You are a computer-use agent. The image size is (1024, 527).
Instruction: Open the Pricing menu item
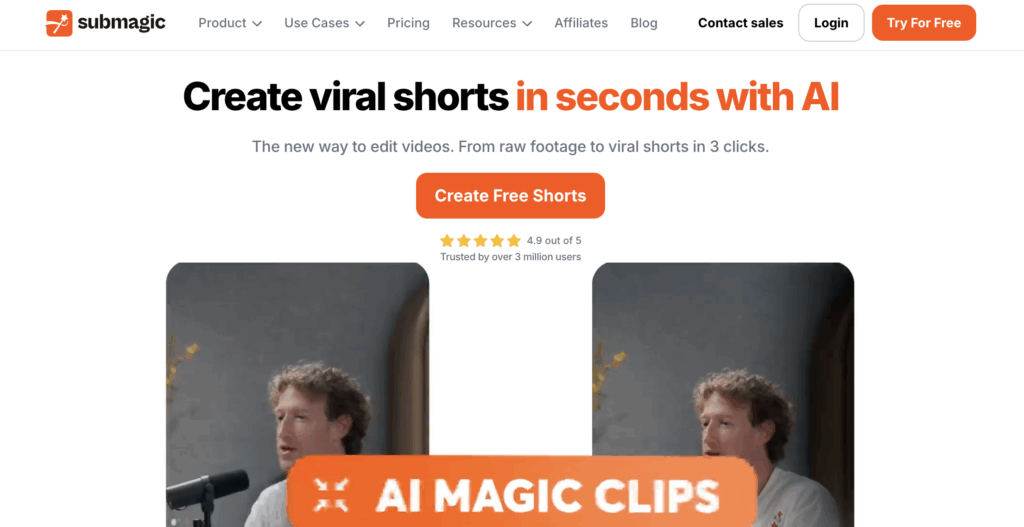pyautogui.click(x=408, y=23)
